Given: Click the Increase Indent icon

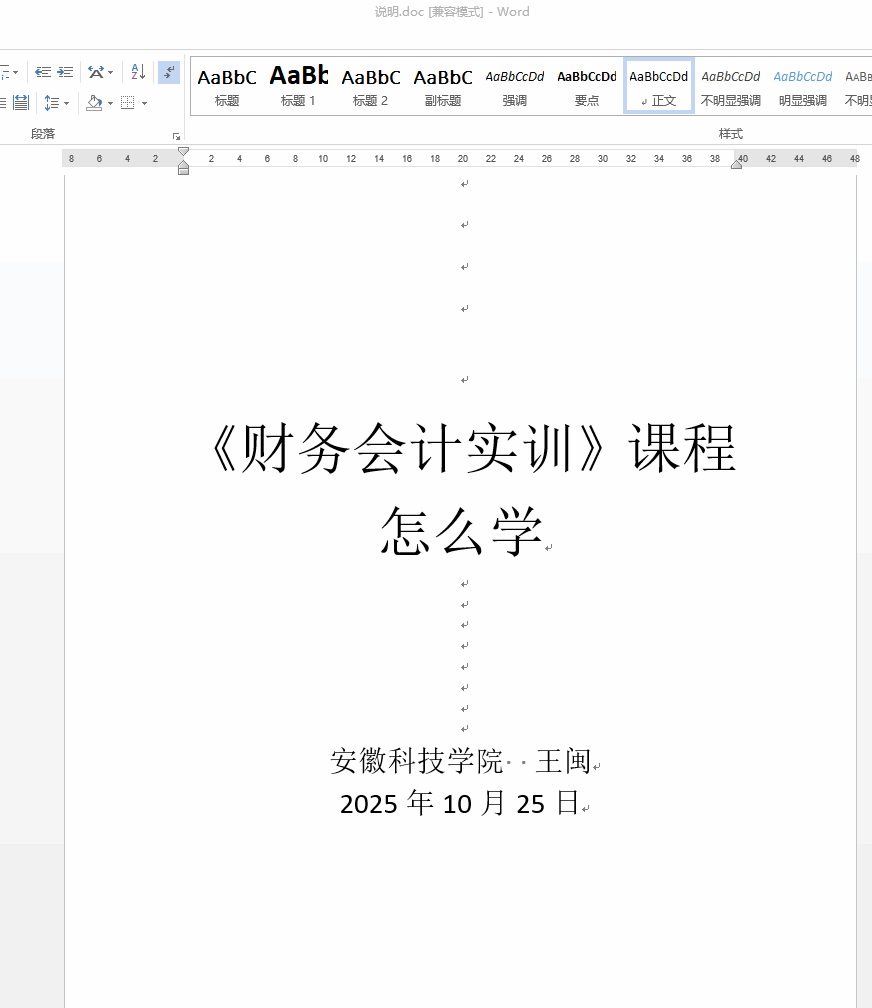Looking at the screenshot, I should [x=65, y=72].
